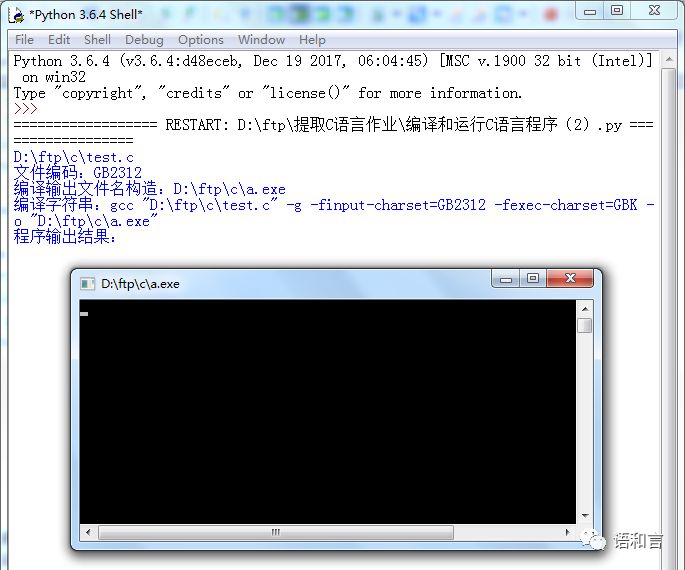Screen dimensions: 685x570
Task: Open the File menu
Action: tap(24, 40)
